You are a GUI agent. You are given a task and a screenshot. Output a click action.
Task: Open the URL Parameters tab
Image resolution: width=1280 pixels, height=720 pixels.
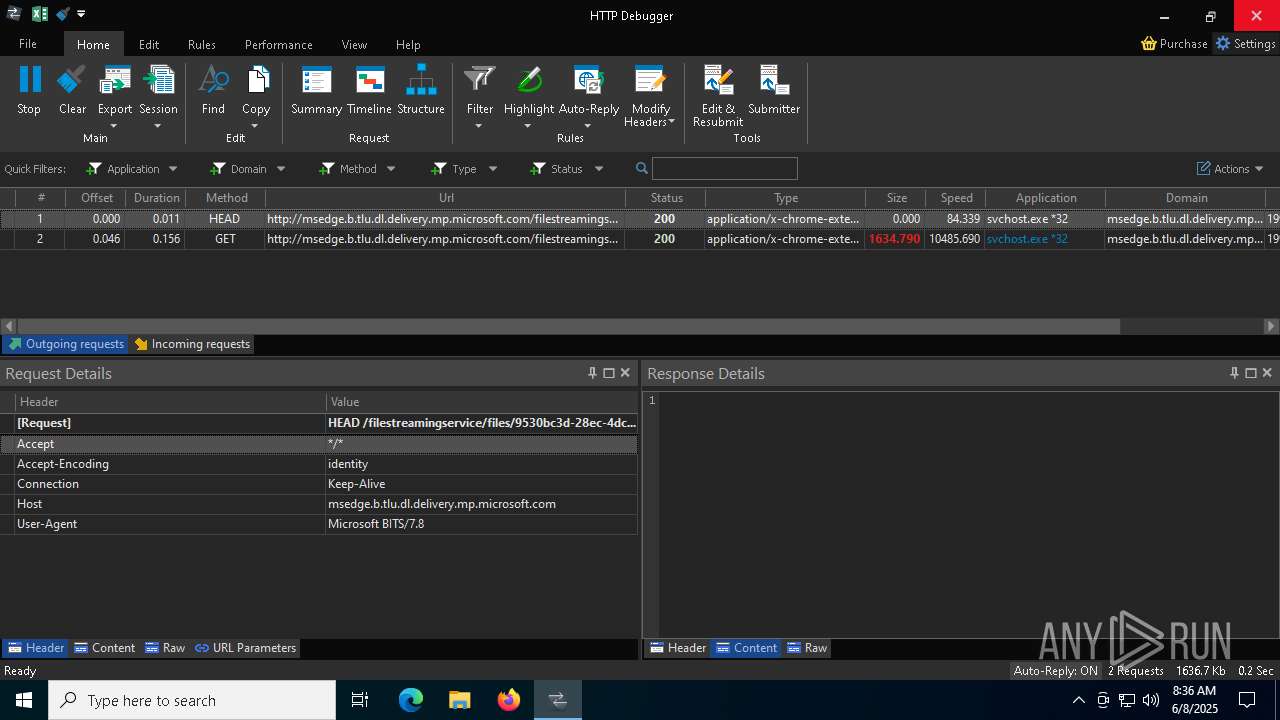coord(245,648)
